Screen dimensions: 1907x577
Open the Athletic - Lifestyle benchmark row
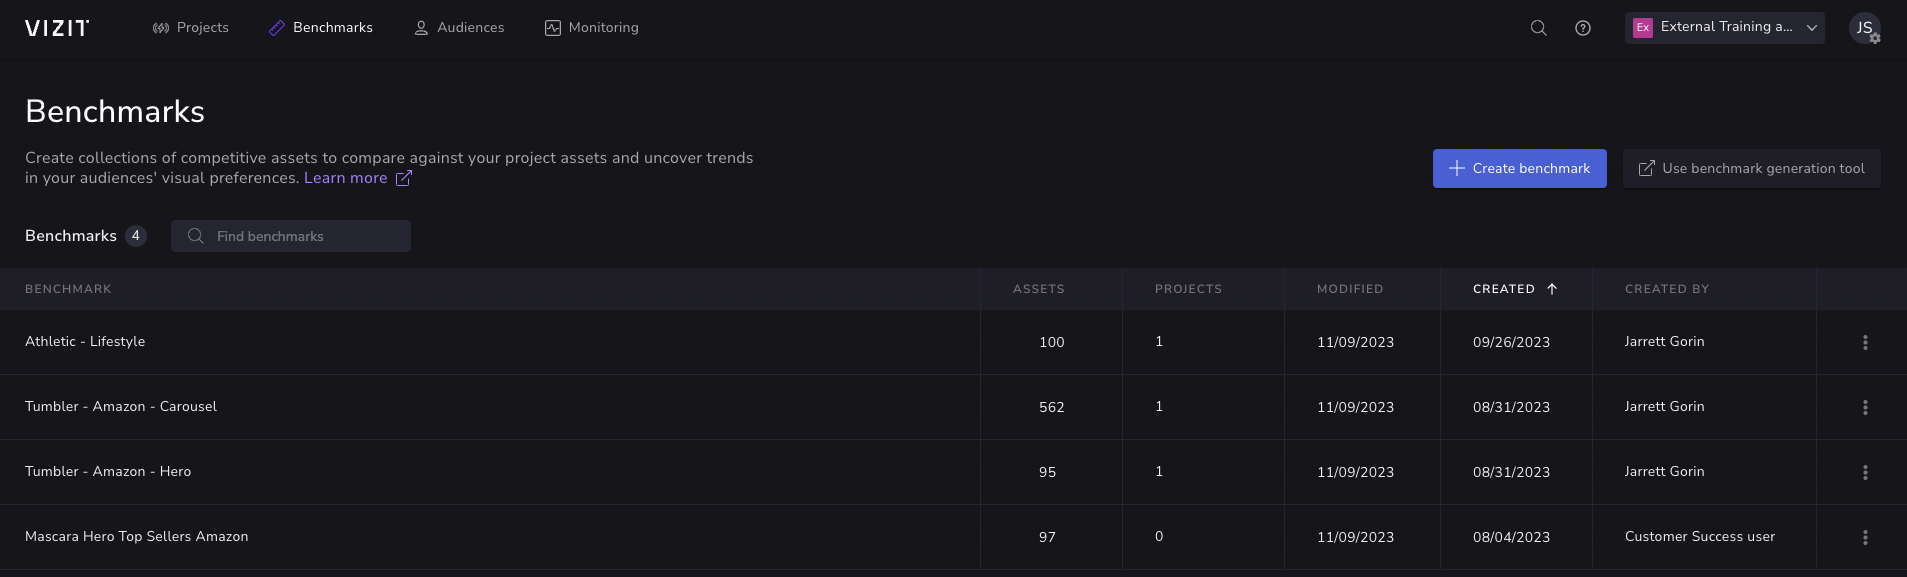tap(85, 342)
